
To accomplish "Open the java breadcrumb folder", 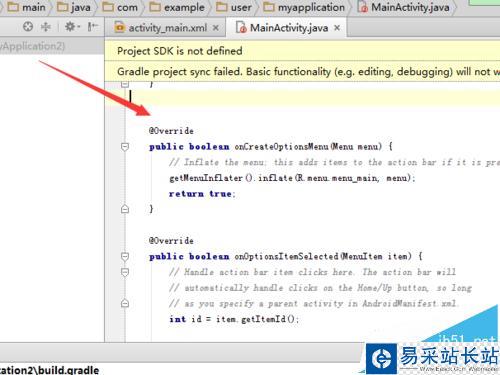I will tap(74, 7).
